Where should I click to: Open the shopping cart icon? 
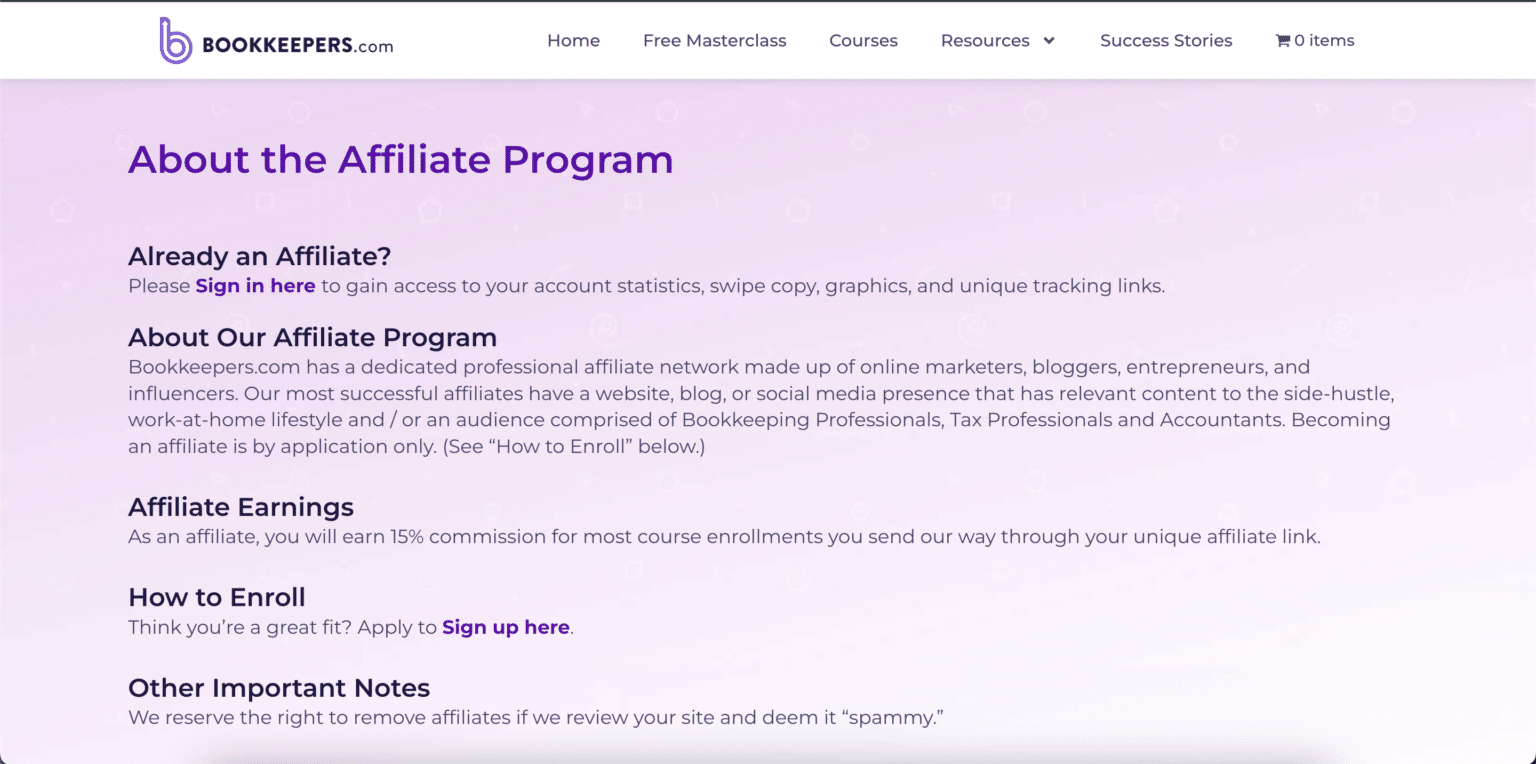[x=1281, y=39]
